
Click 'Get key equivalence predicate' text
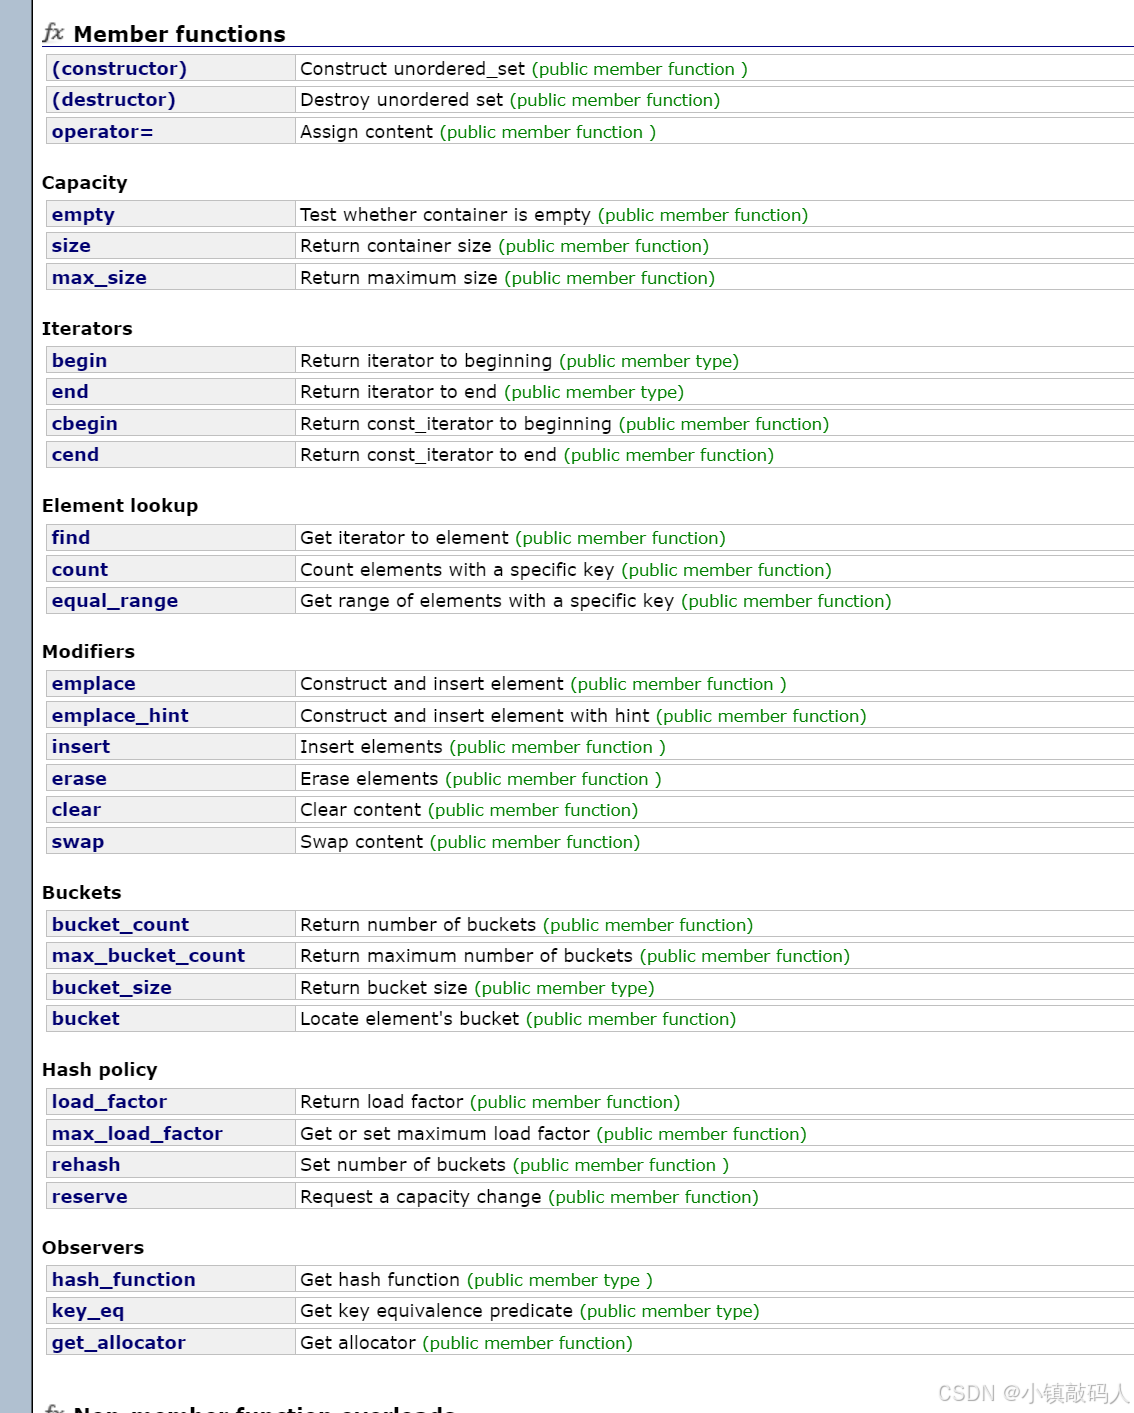click(437, 1311)
